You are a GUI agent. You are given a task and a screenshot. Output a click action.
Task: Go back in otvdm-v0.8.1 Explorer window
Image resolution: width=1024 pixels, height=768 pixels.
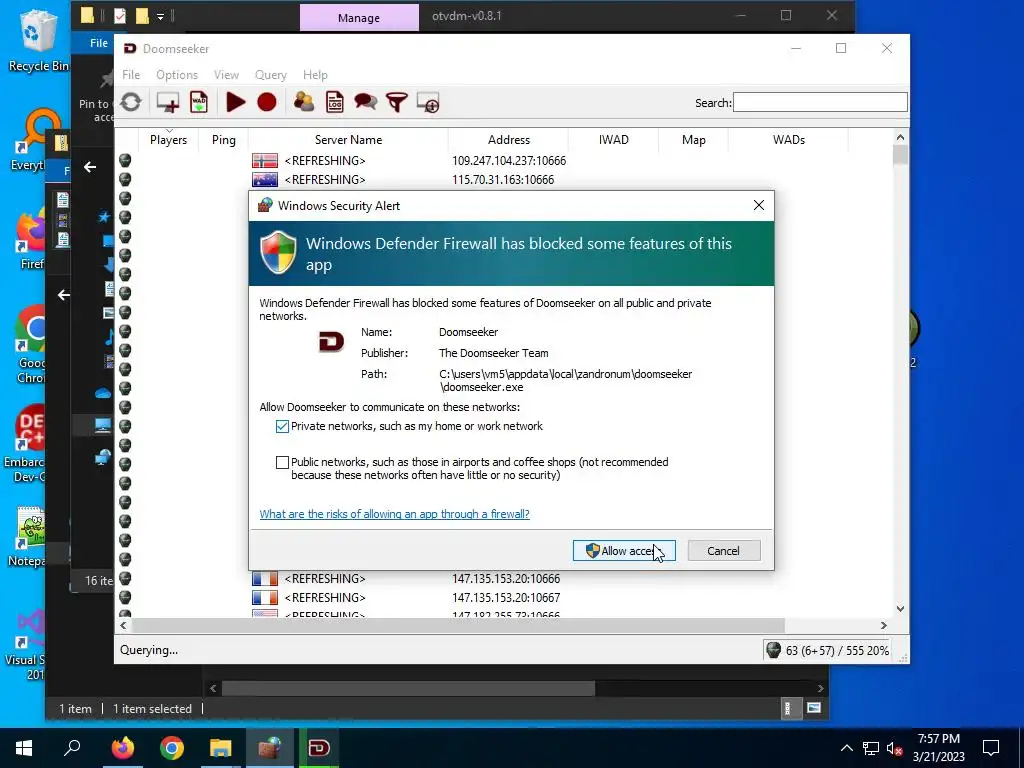click(x=90, y=167)
